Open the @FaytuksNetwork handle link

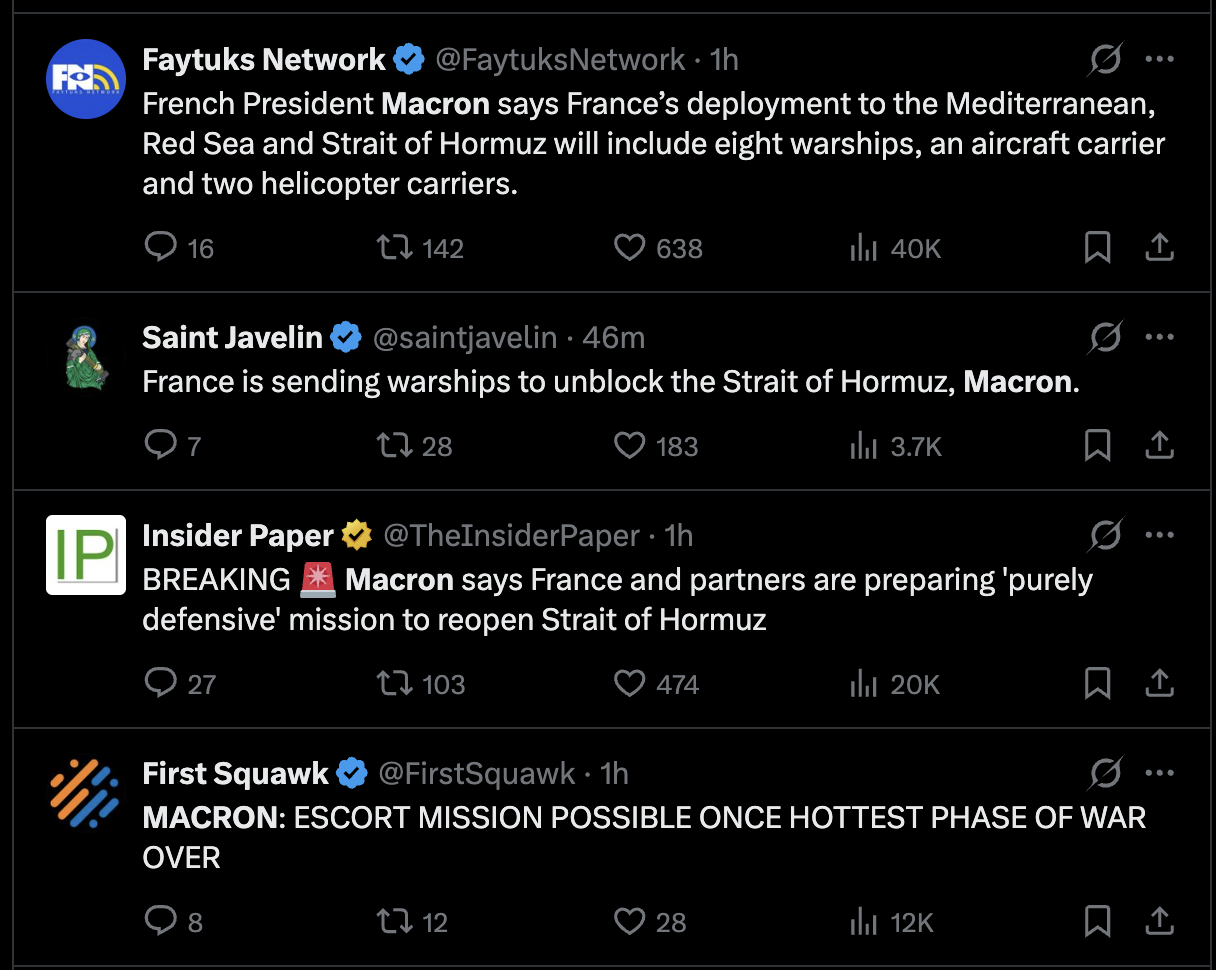coord(560,60)
